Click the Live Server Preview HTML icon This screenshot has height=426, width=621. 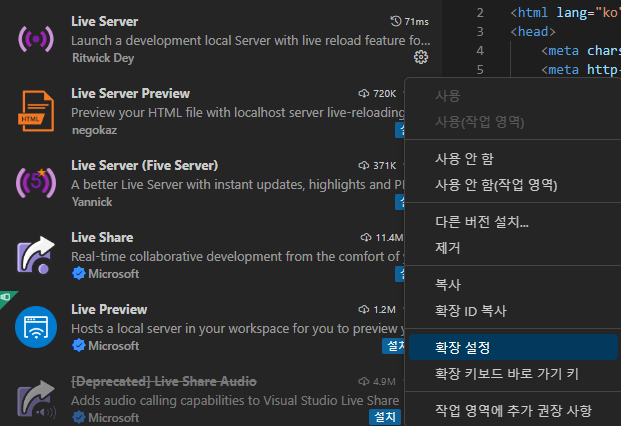(x=36, y=111)
